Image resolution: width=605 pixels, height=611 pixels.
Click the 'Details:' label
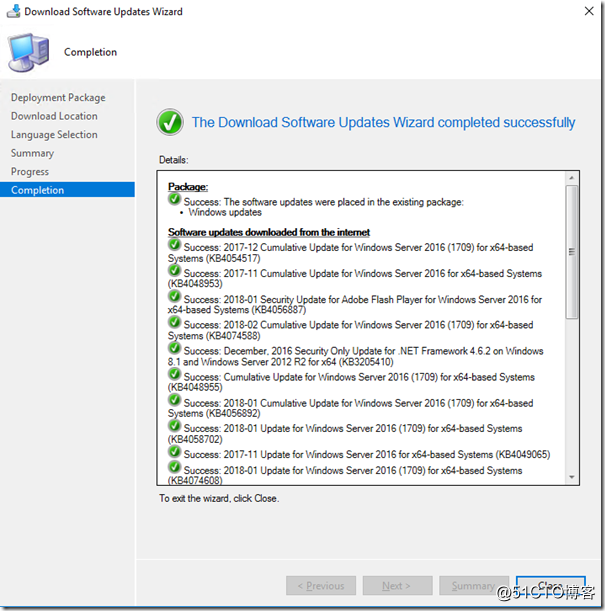[174, 160]
